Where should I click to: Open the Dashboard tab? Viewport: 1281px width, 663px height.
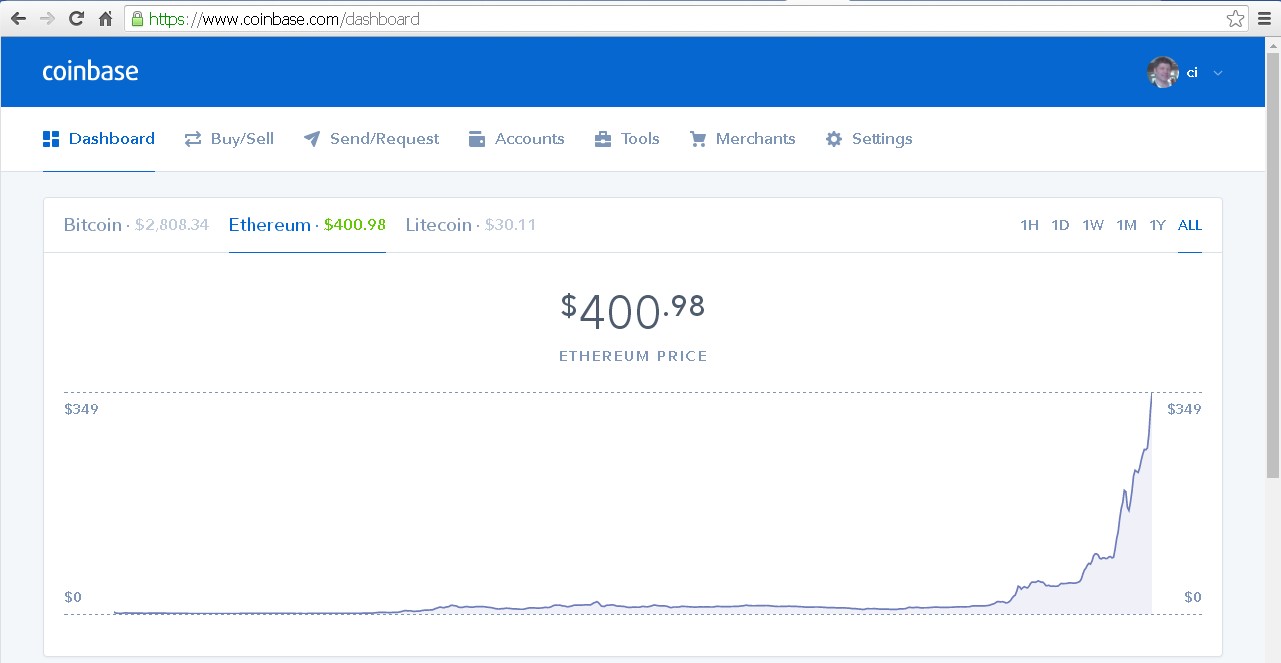click(99, 139)
